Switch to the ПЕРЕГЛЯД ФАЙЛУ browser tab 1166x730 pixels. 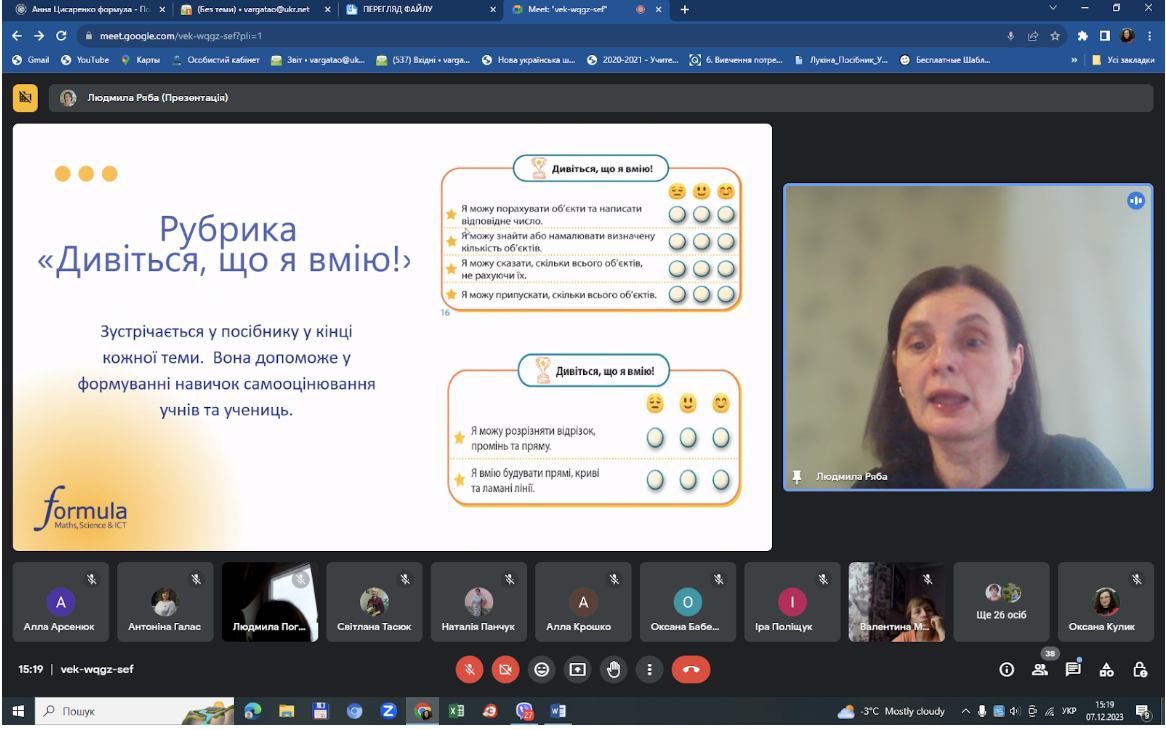pyautogui.click(x=419, y=10)
